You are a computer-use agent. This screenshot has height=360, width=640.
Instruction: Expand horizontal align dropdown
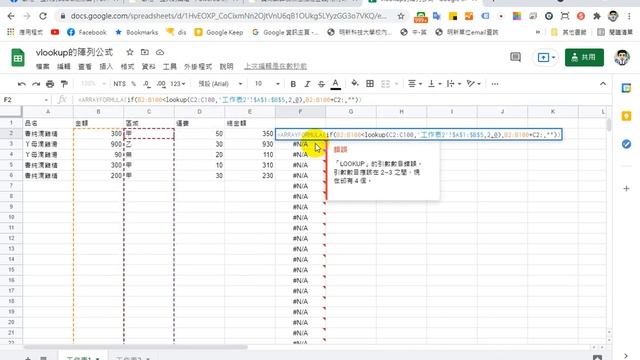click(415, 84)
